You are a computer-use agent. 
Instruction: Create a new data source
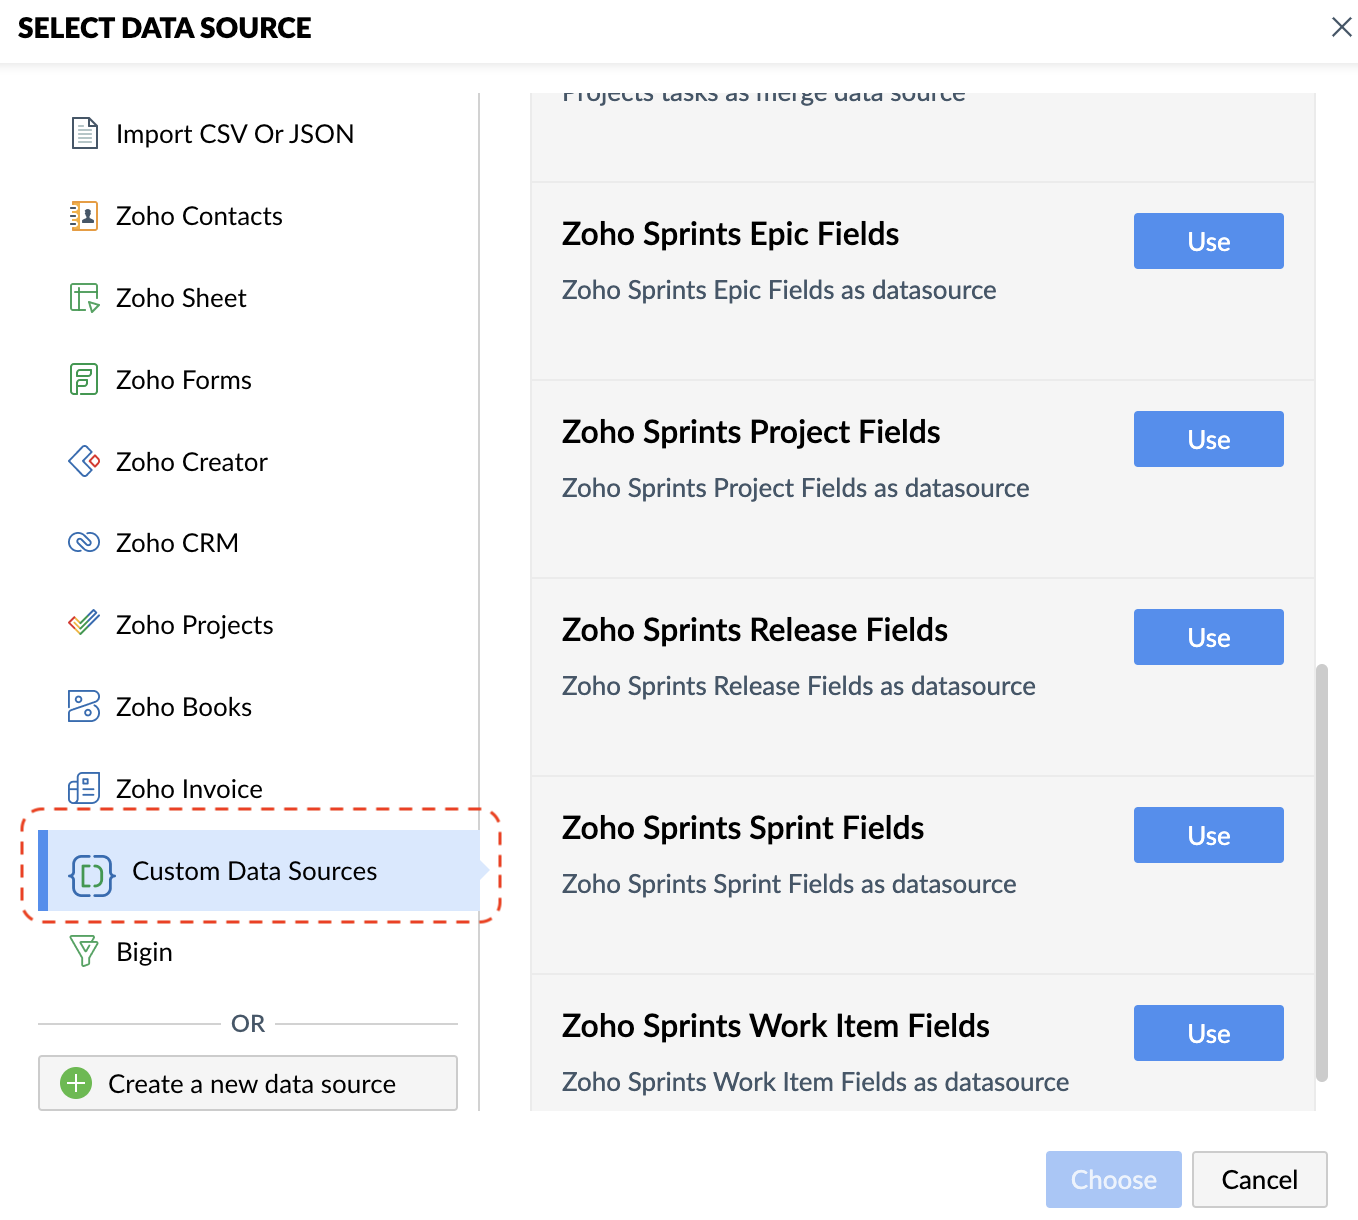248,1083
